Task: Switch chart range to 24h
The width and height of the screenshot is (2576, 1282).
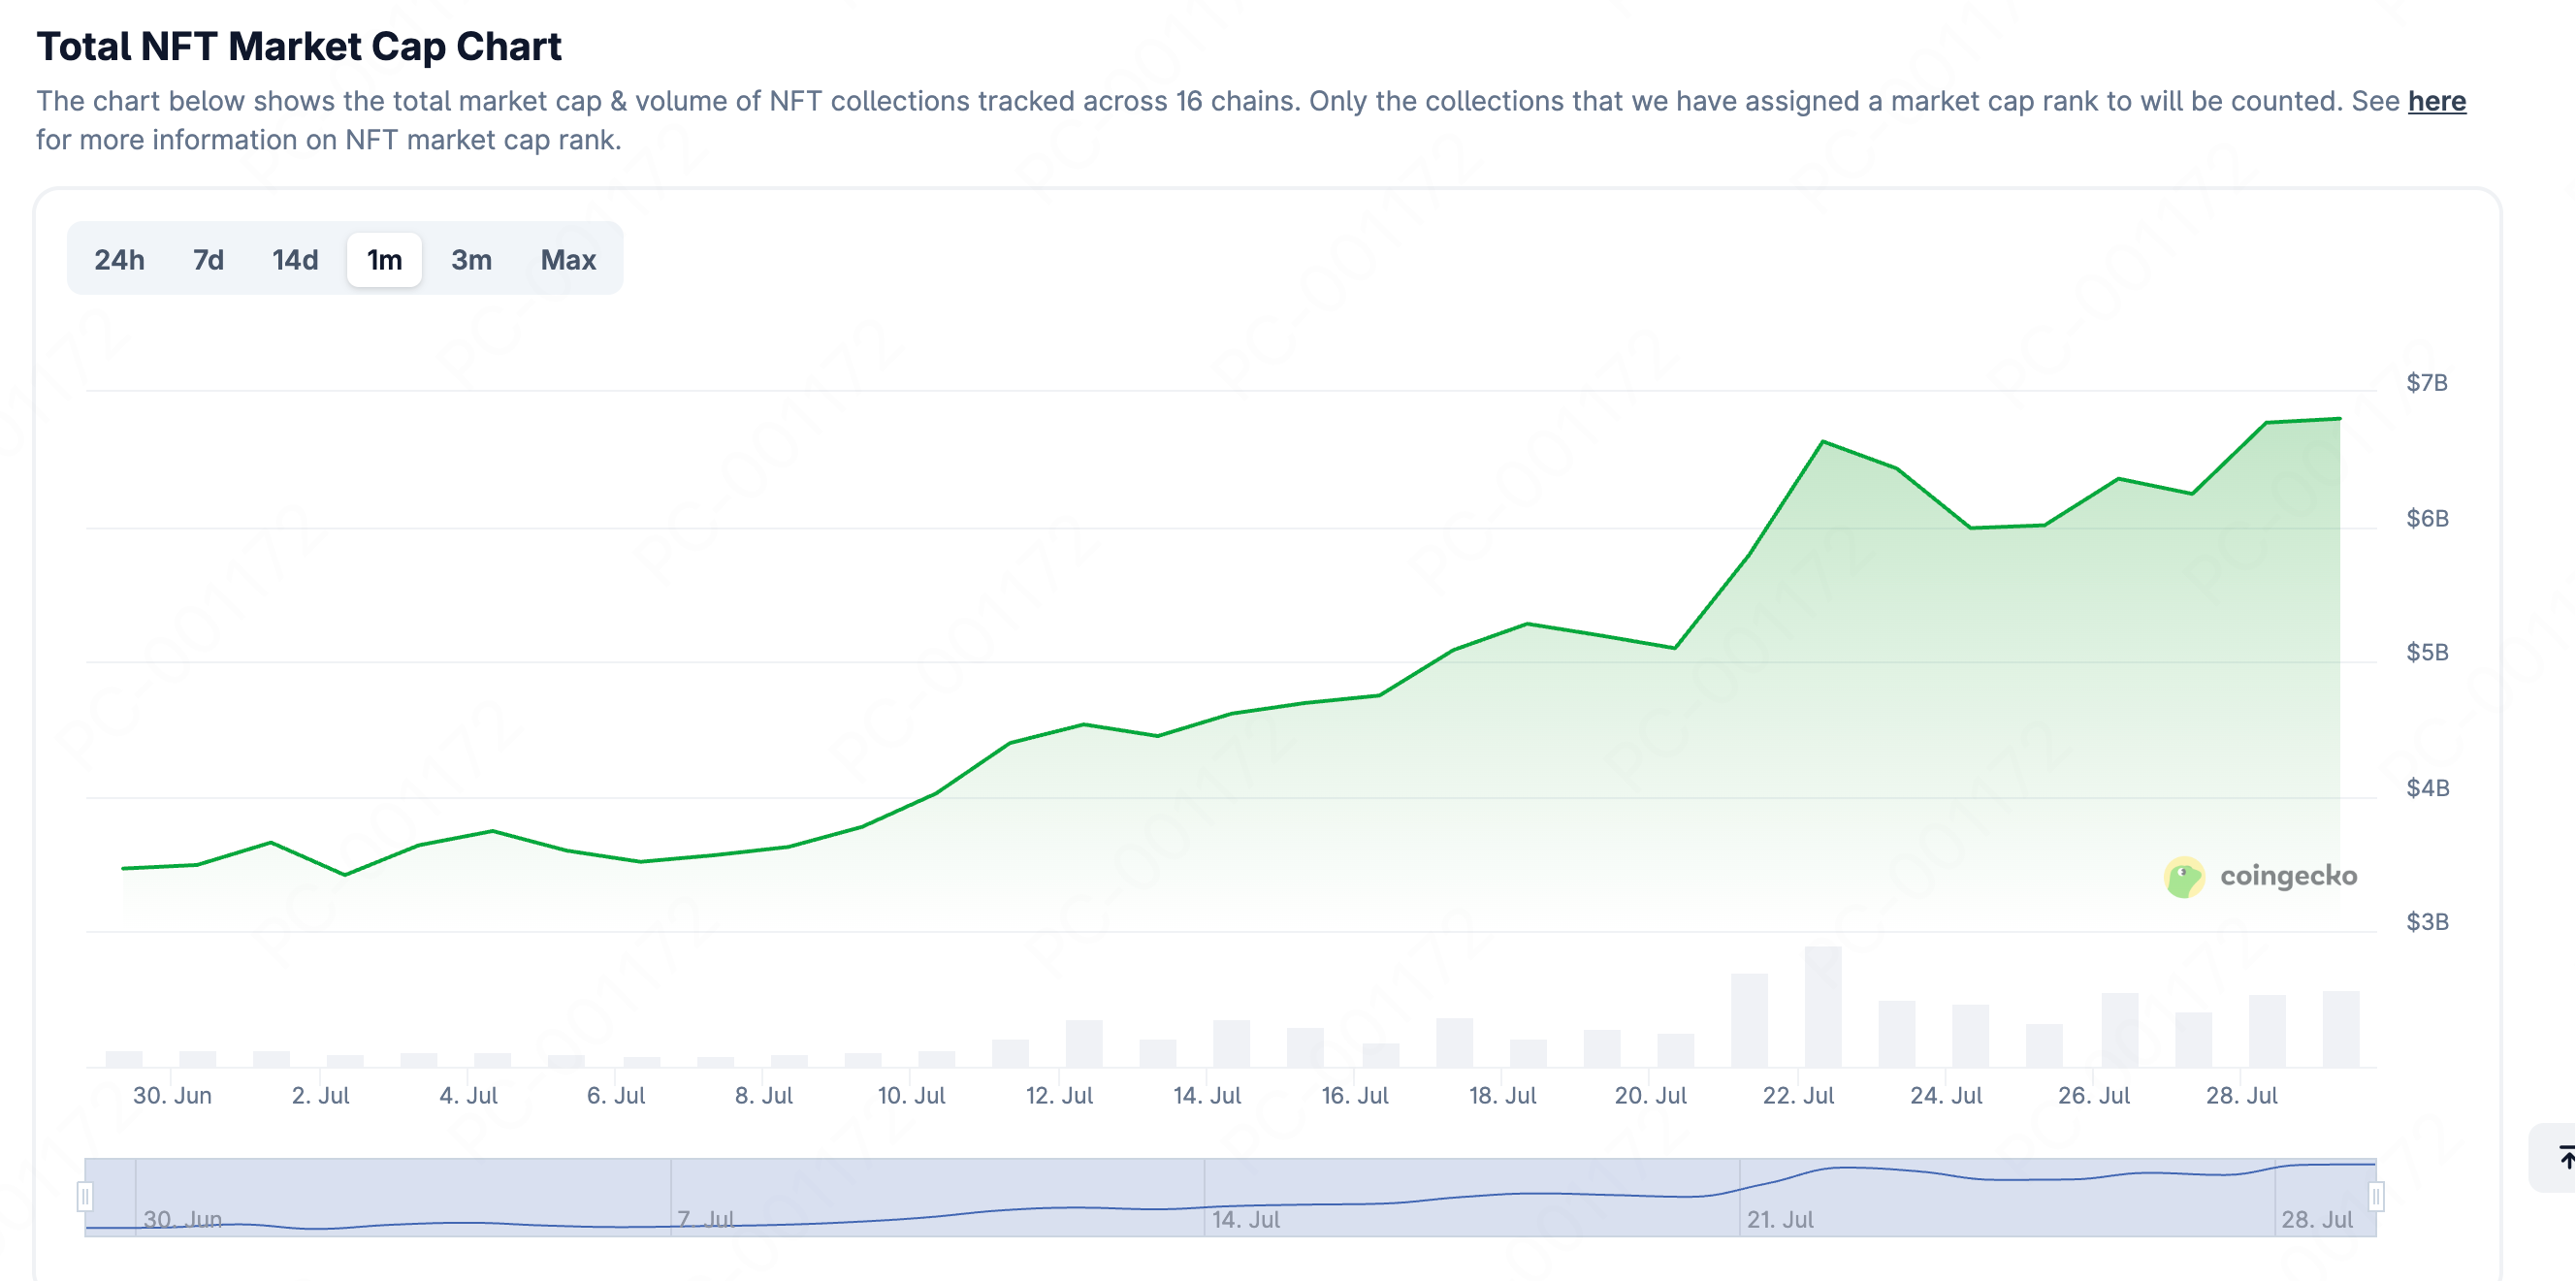Action: click(x=119, y=260)
